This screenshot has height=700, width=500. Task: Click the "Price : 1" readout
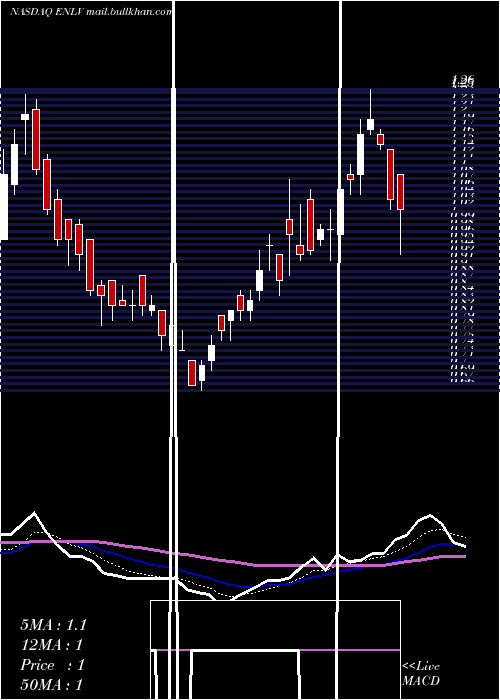(x=52, y=665)
